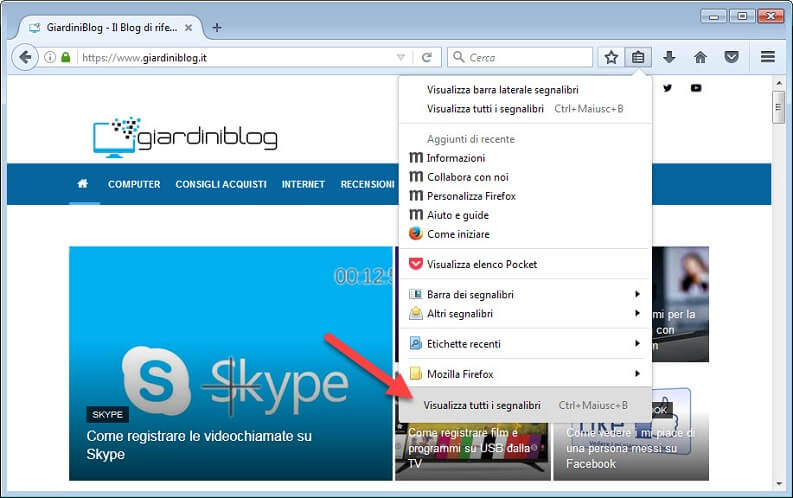Click bottom Visualizza tutti i segnalibri button
This screenshot has width=793, height=498.
(525, 405)
